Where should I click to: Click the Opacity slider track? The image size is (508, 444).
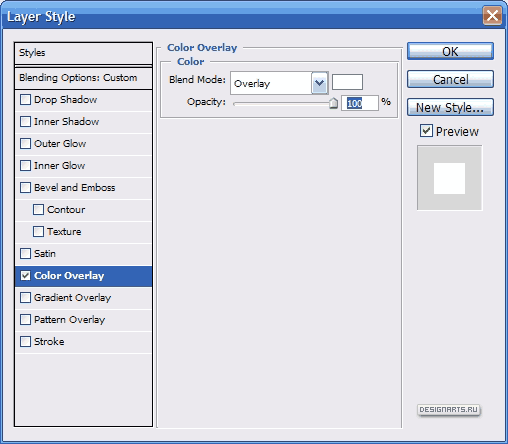click(283, 104)
